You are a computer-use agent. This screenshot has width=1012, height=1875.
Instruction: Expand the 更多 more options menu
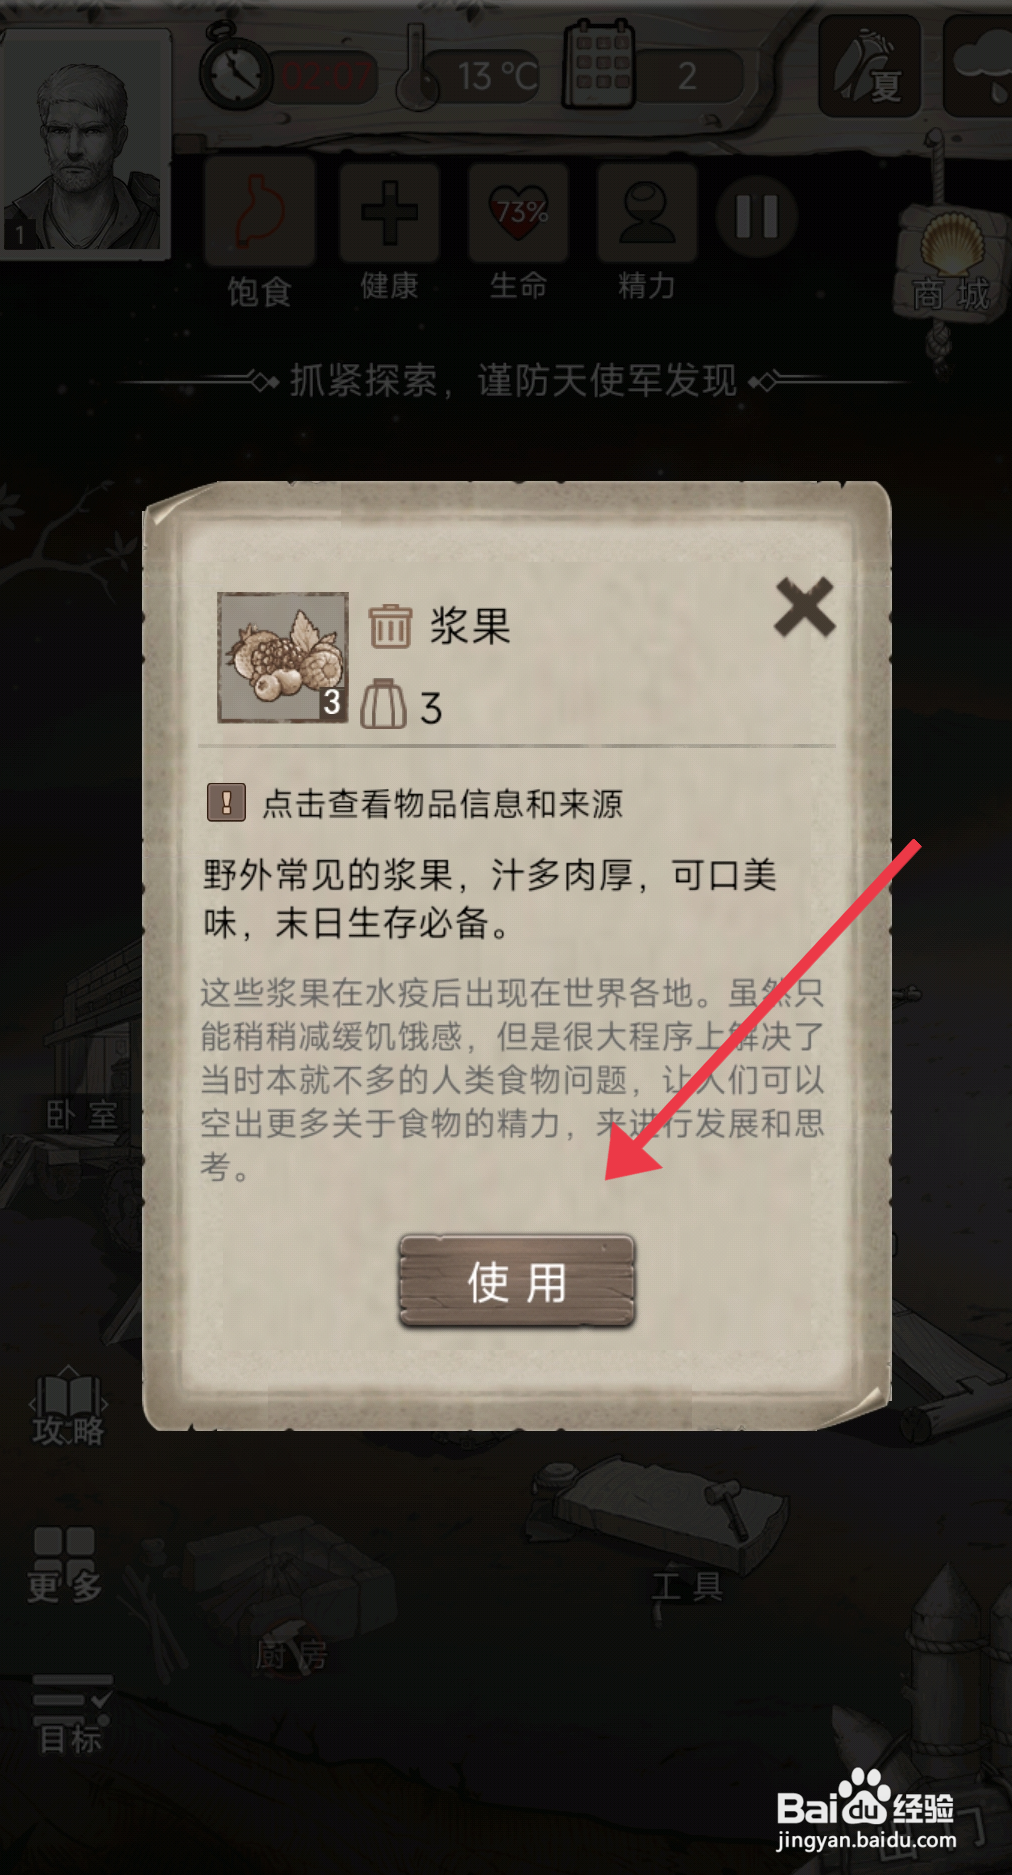coord(65,1564)
